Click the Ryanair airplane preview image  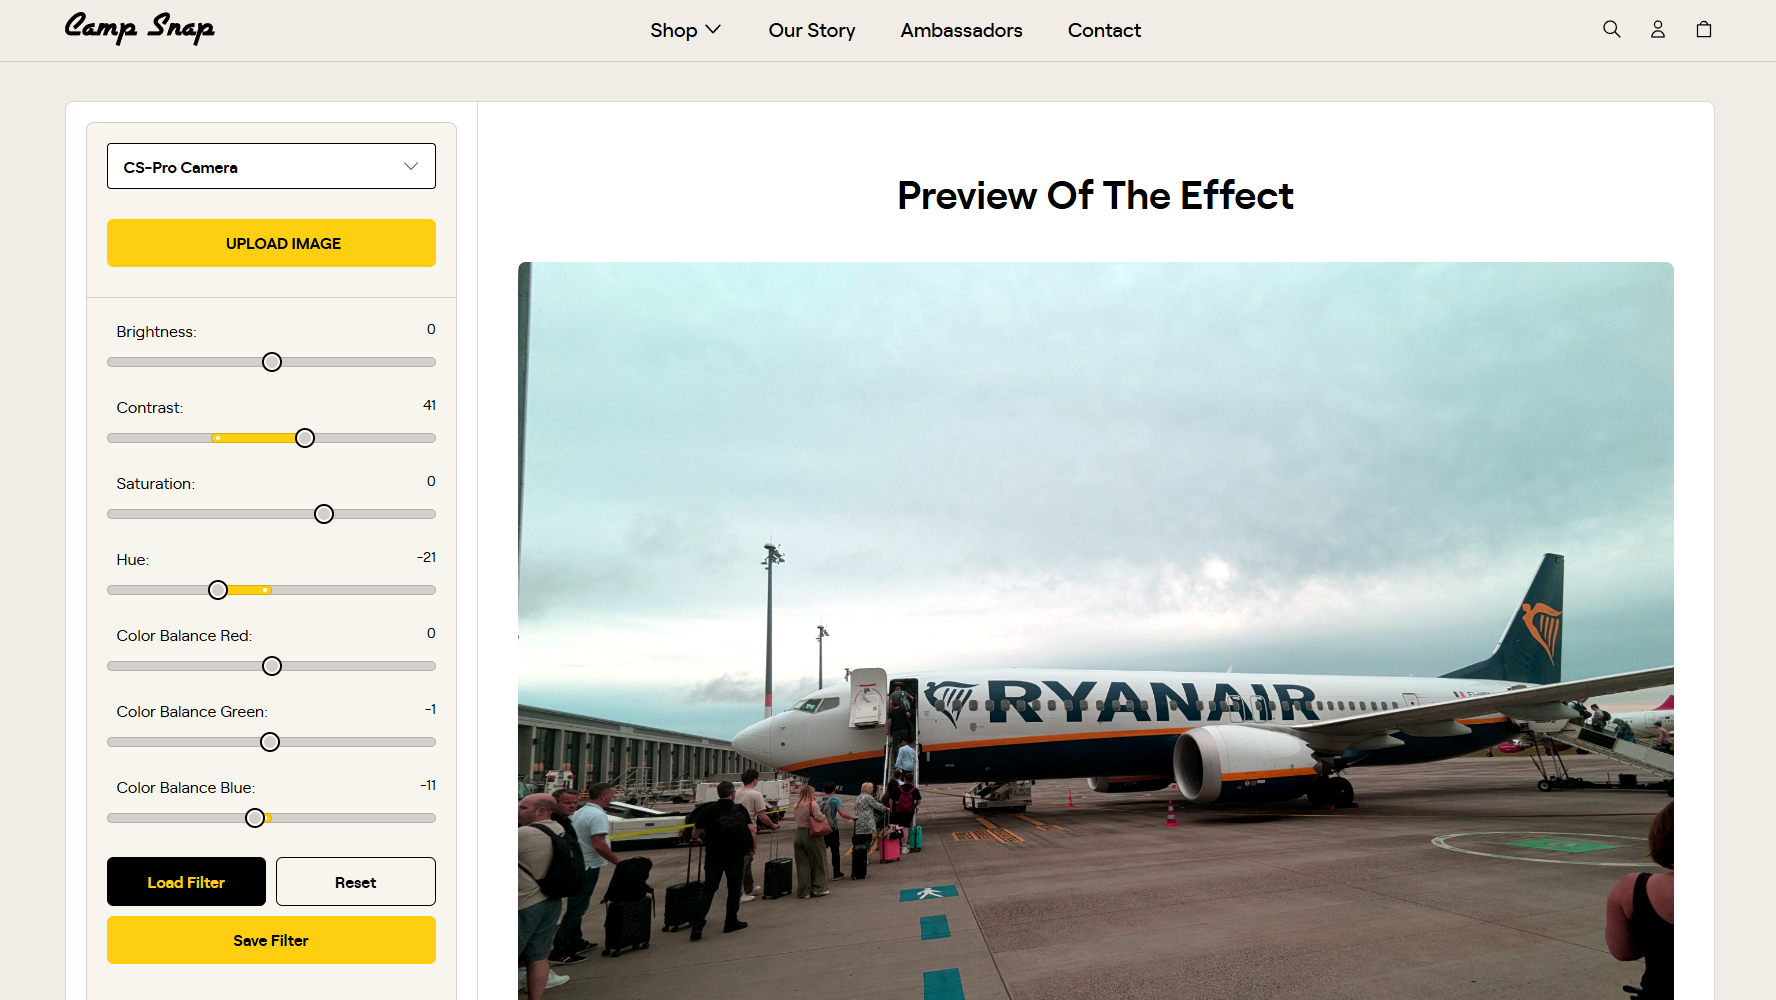click(x=1095, y=630)
